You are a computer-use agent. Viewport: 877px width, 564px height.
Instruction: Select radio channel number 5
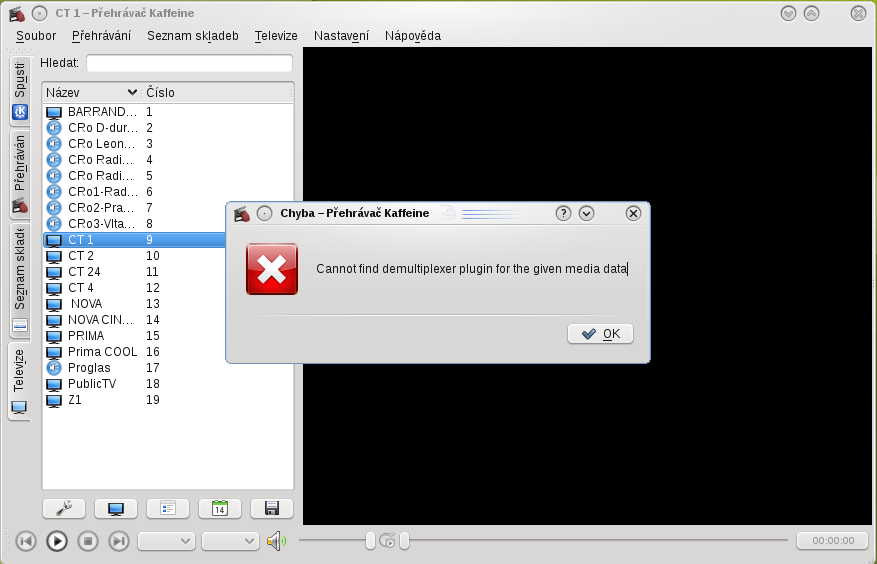(168, 176)
